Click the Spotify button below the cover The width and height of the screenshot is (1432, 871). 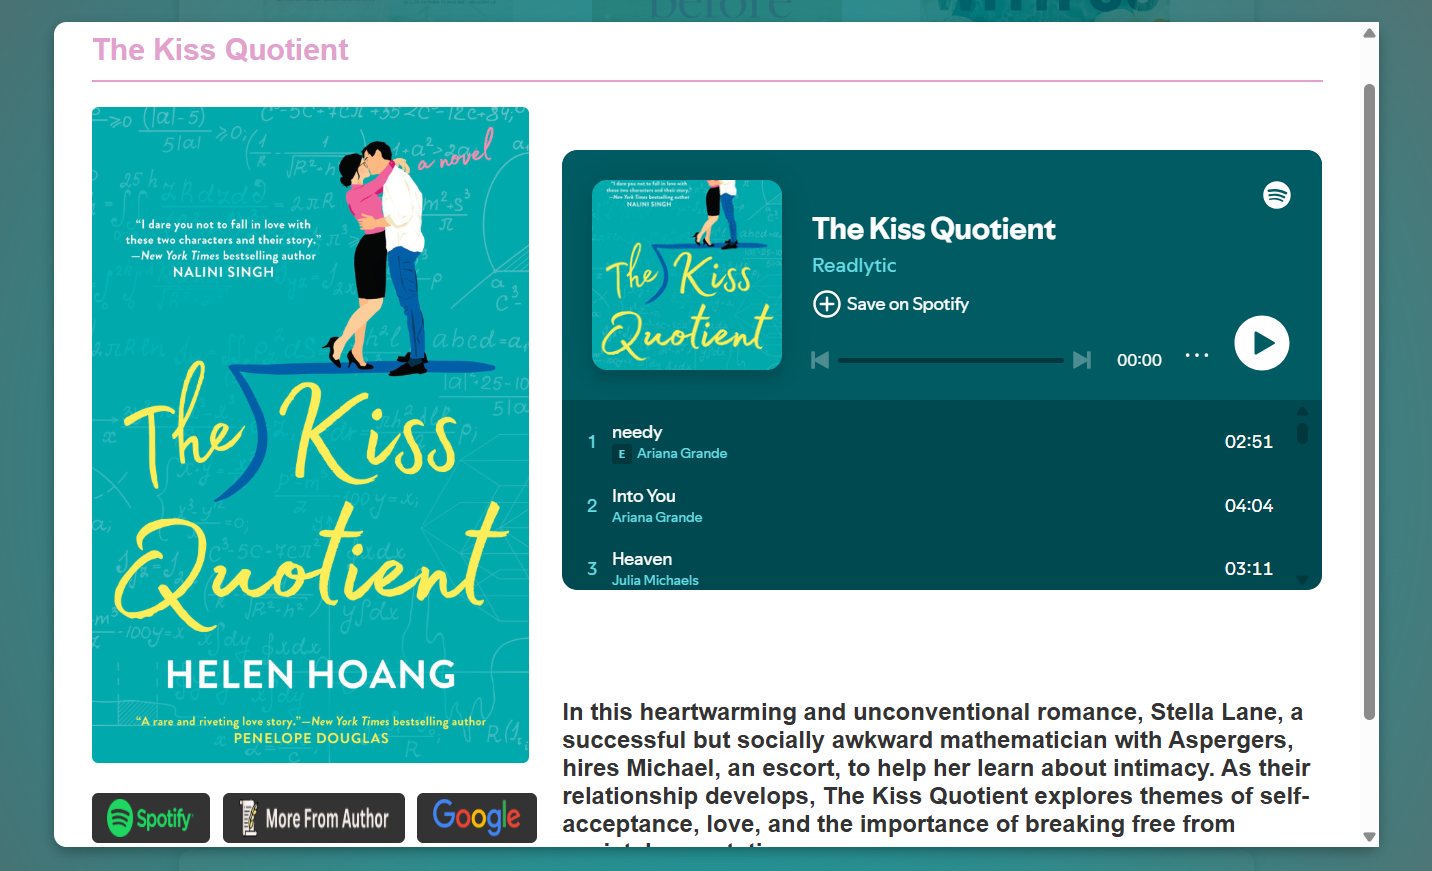click(151, 818)
